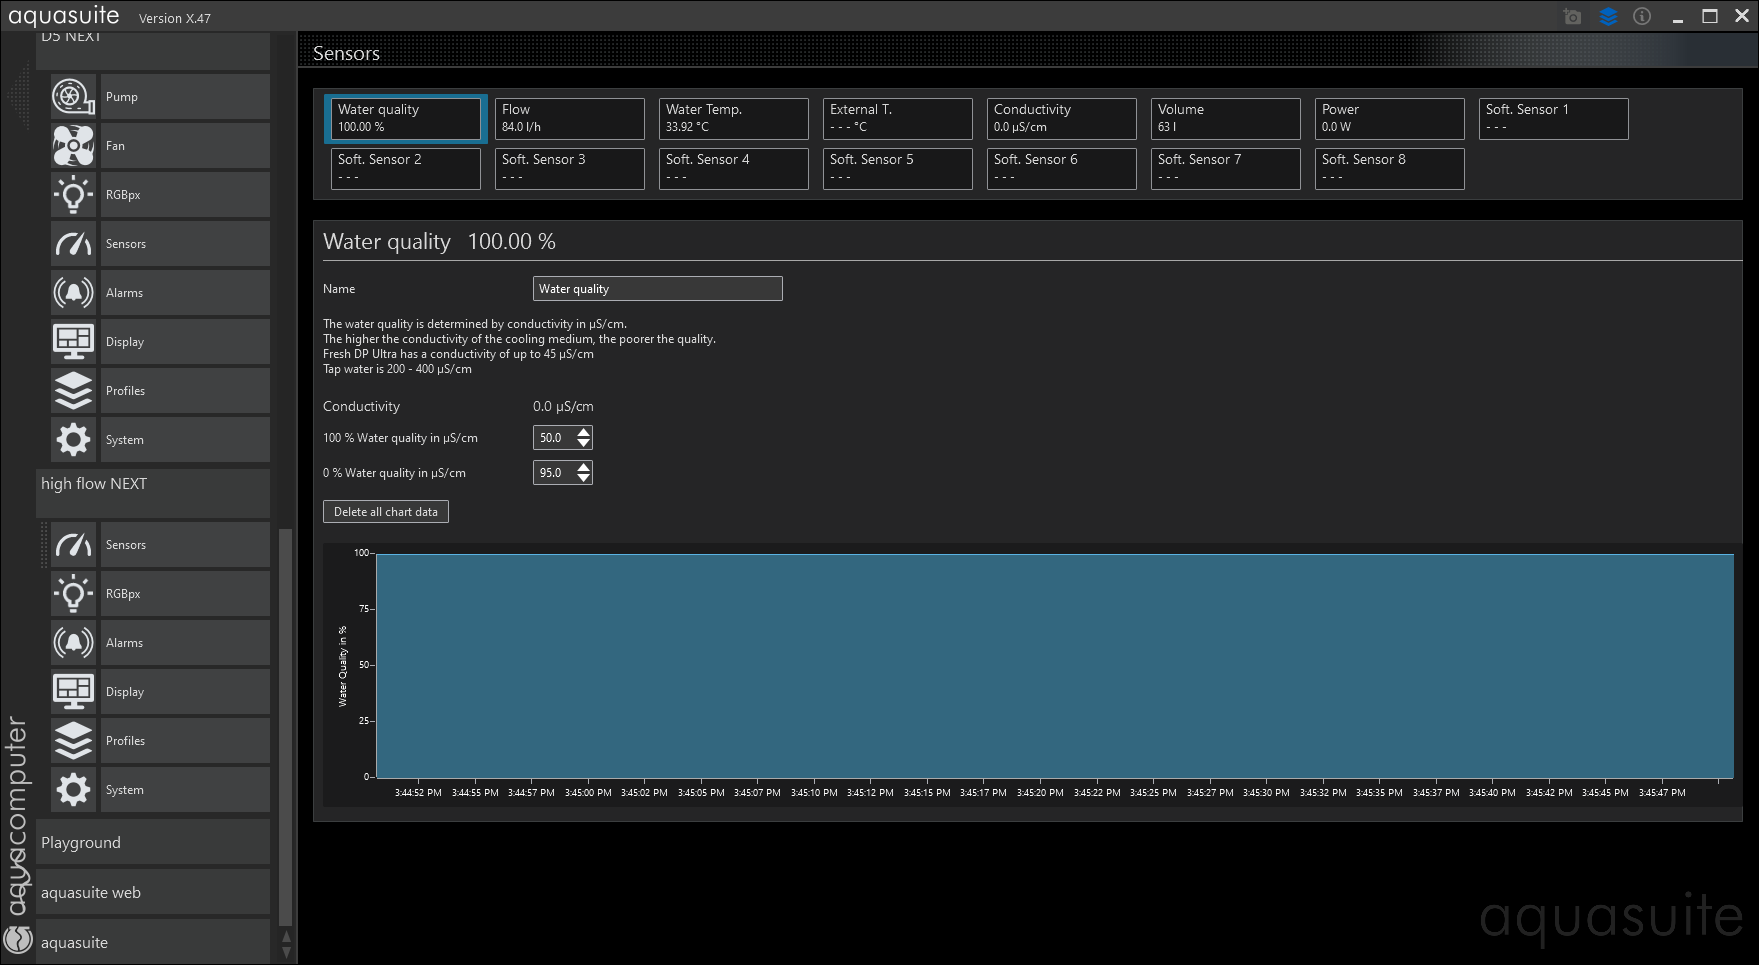This screenshot has height=965, width=1759.
Task: Open the Fan settings icon
Action: [x=73, y=146]
